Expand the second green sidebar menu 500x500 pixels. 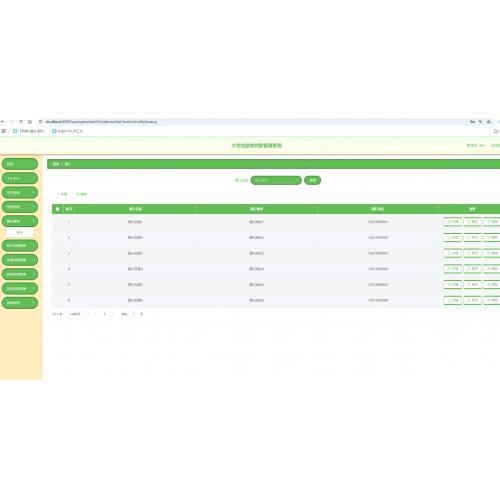click(x=20, y=178)
